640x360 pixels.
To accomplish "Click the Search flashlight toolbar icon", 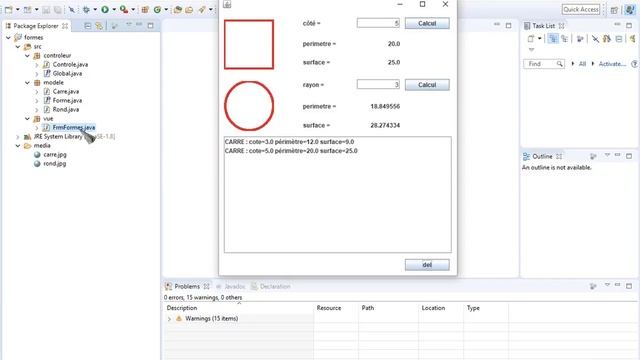I will pos(202,9).
